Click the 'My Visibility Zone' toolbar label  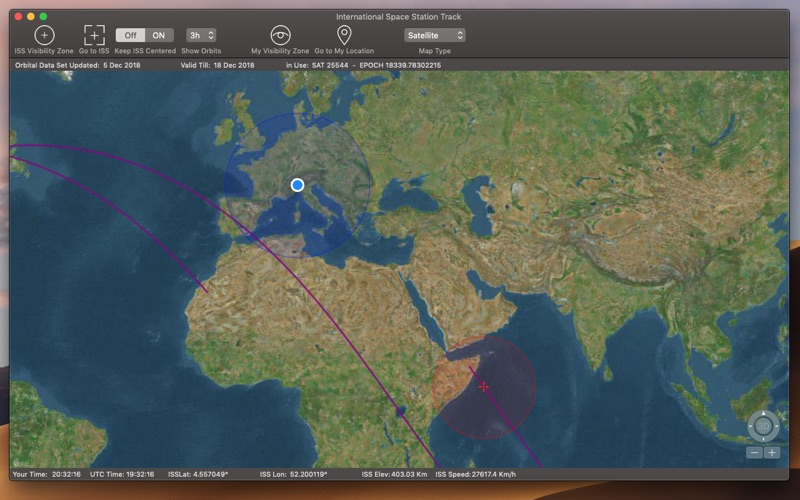(x=280, y=51)
